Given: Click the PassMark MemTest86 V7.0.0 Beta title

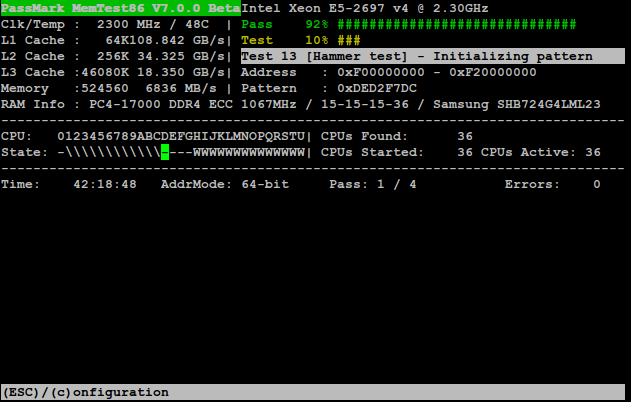Looking at the screenshot, I should [121, 8].
